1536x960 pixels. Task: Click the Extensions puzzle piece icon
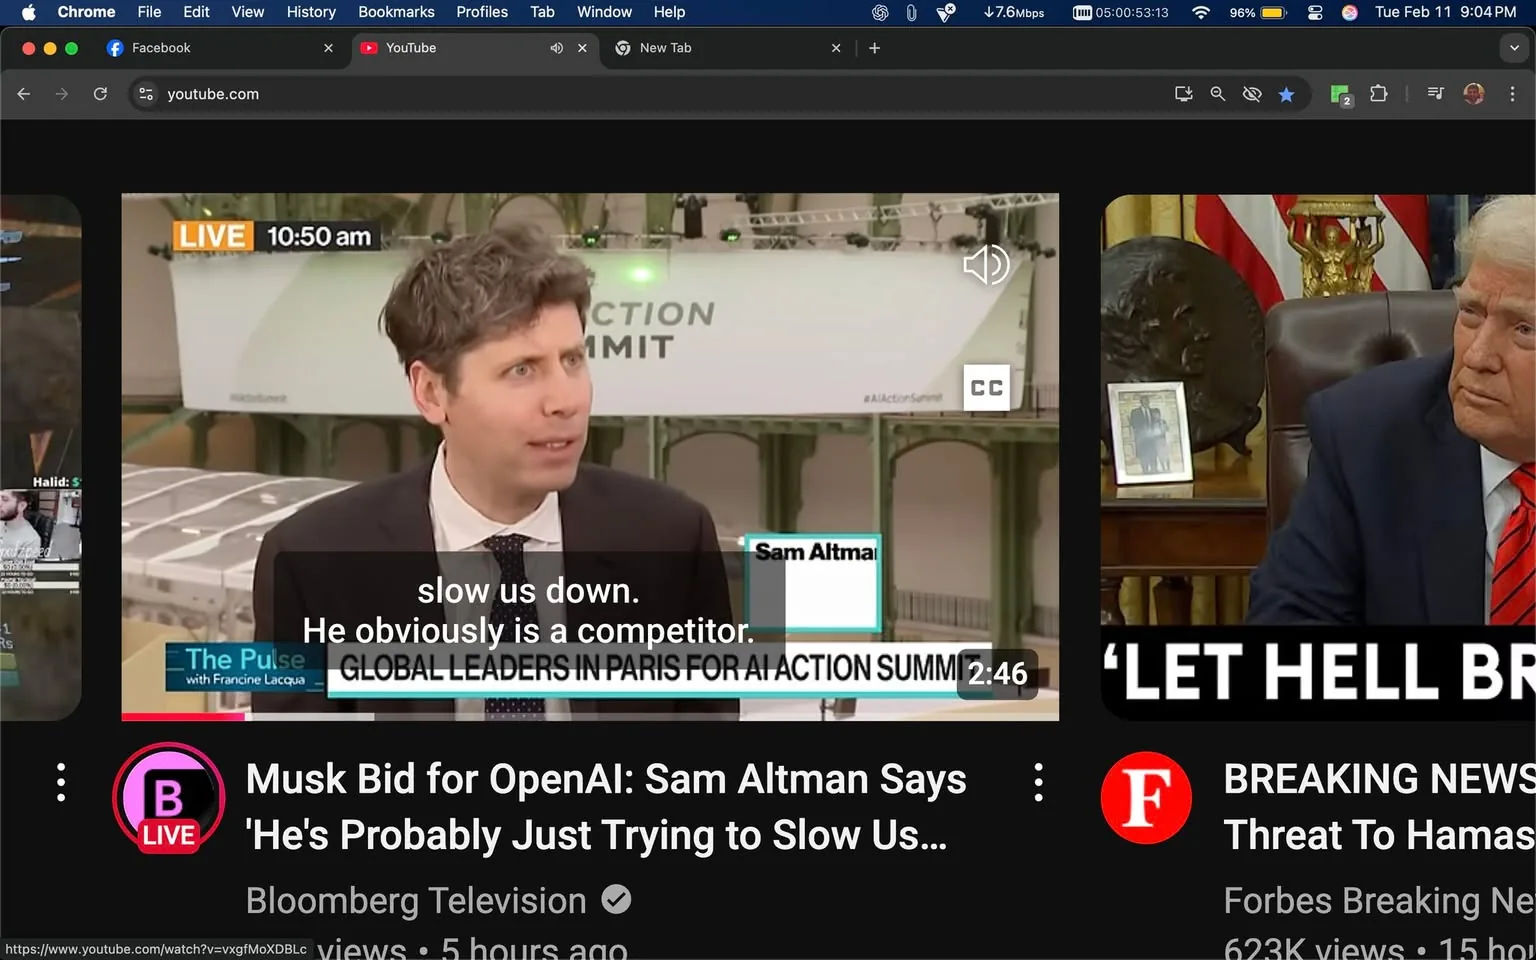(x=1378, y=93)
